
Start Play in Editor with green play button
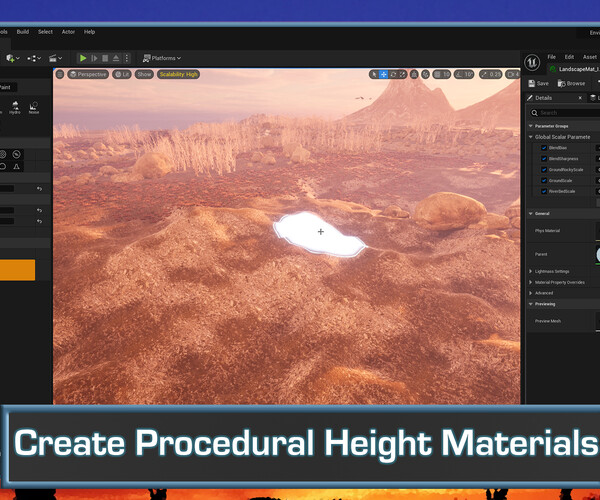pos(83,58)
